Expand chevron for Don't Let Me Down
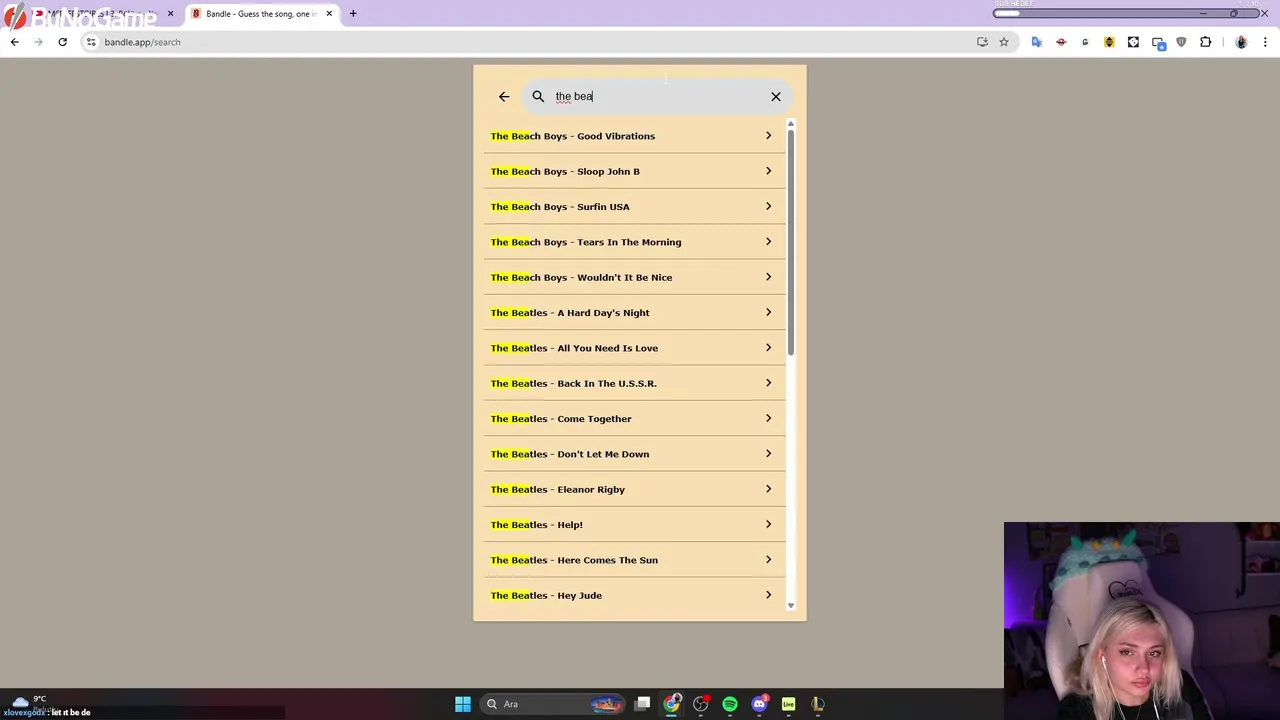The image size is (1280, 720). click(768, 453)
